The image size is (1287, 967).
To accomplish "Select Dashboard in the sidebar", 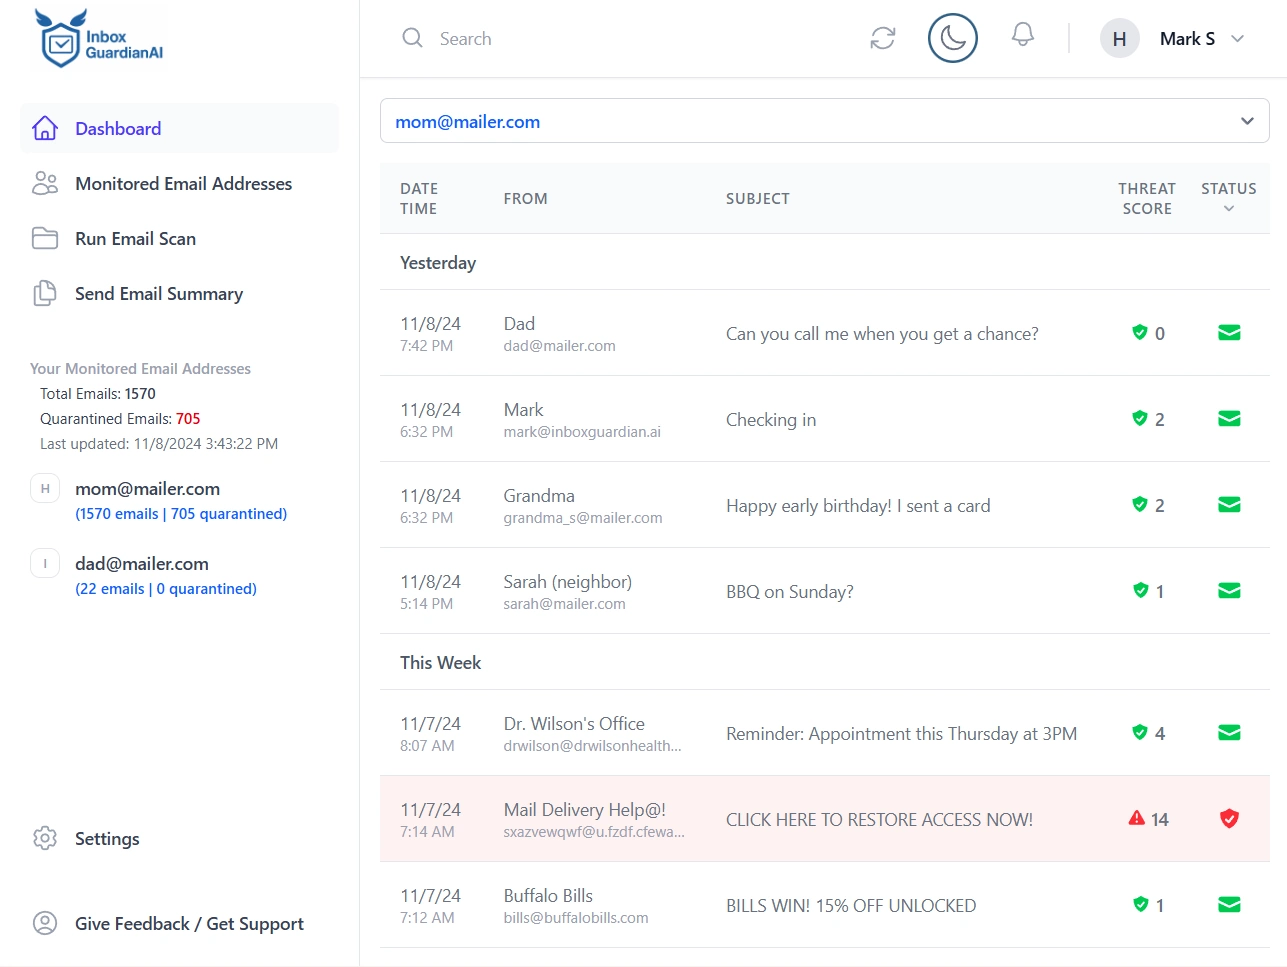I will [117, 128].
